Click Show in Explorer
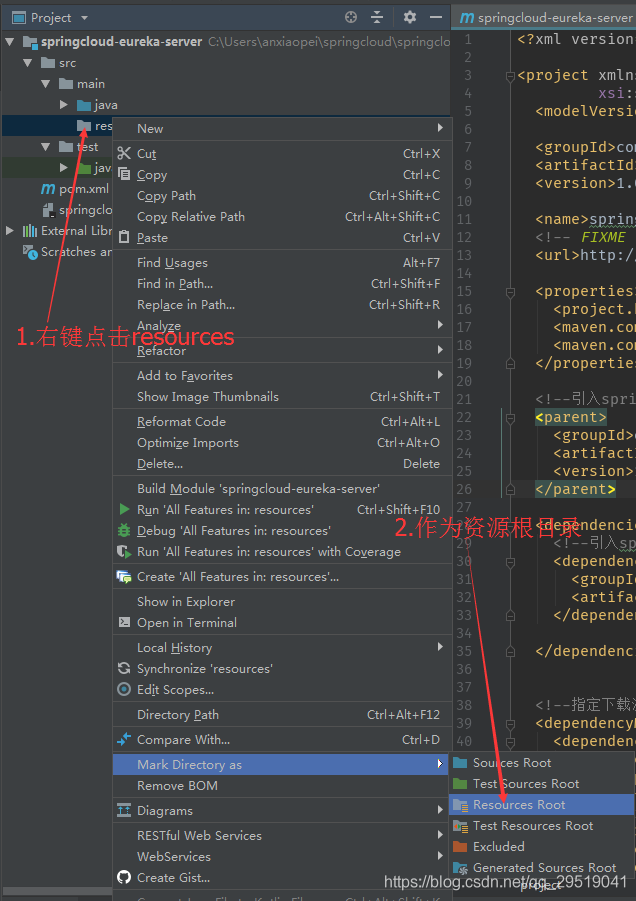Screen dimensions: 636x901 [283, 602]
